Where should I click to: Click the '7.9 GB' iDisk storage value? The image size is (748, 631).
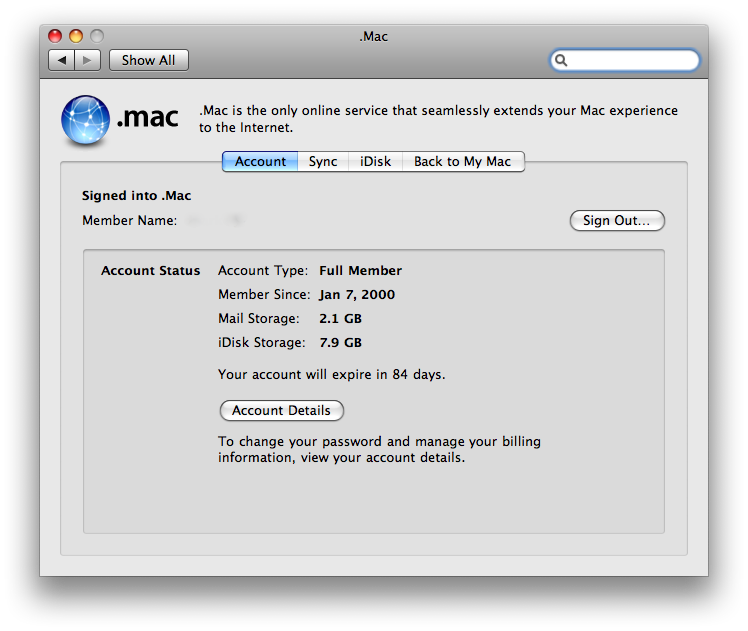(x=341, y=342)
